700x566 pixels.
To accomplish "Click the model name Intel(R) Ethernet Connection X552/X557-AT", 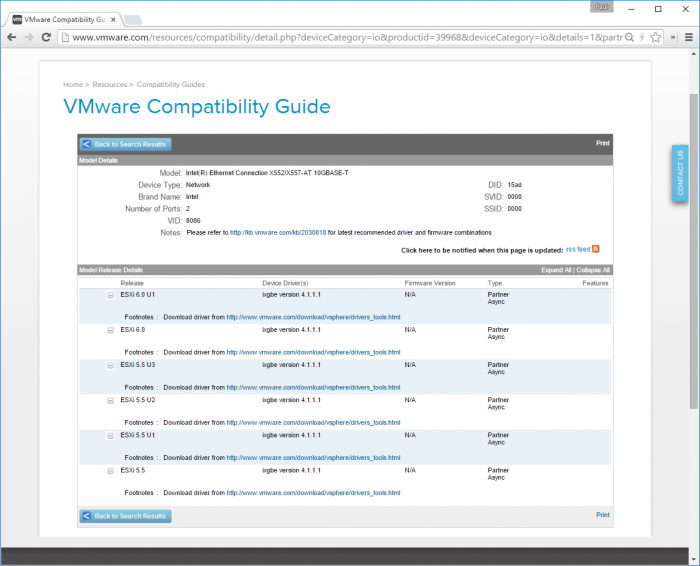I will pos(267,173).
